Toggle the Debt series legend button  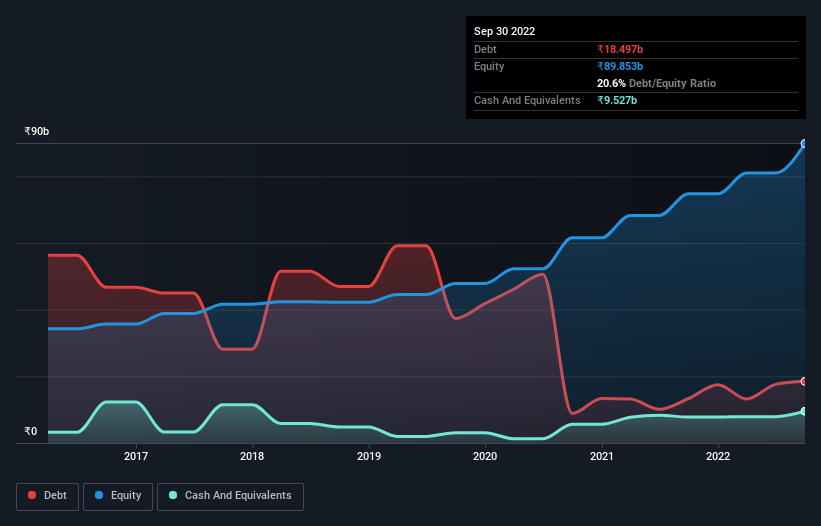coord(48,496)
